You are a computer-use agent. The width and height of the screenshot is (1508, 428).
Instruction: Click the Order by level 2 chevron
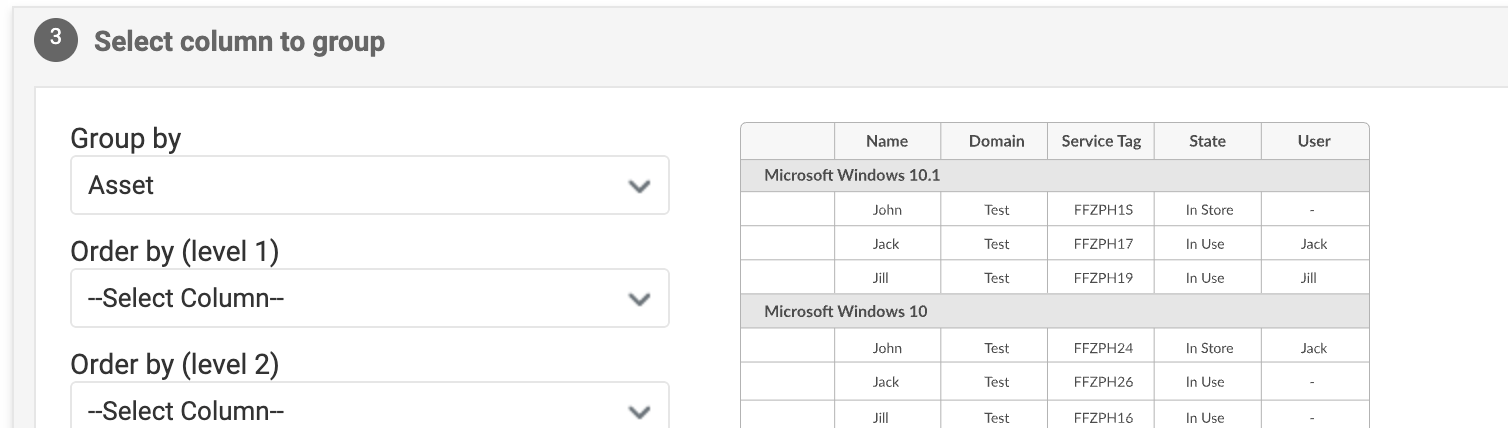tap(638, 411)
